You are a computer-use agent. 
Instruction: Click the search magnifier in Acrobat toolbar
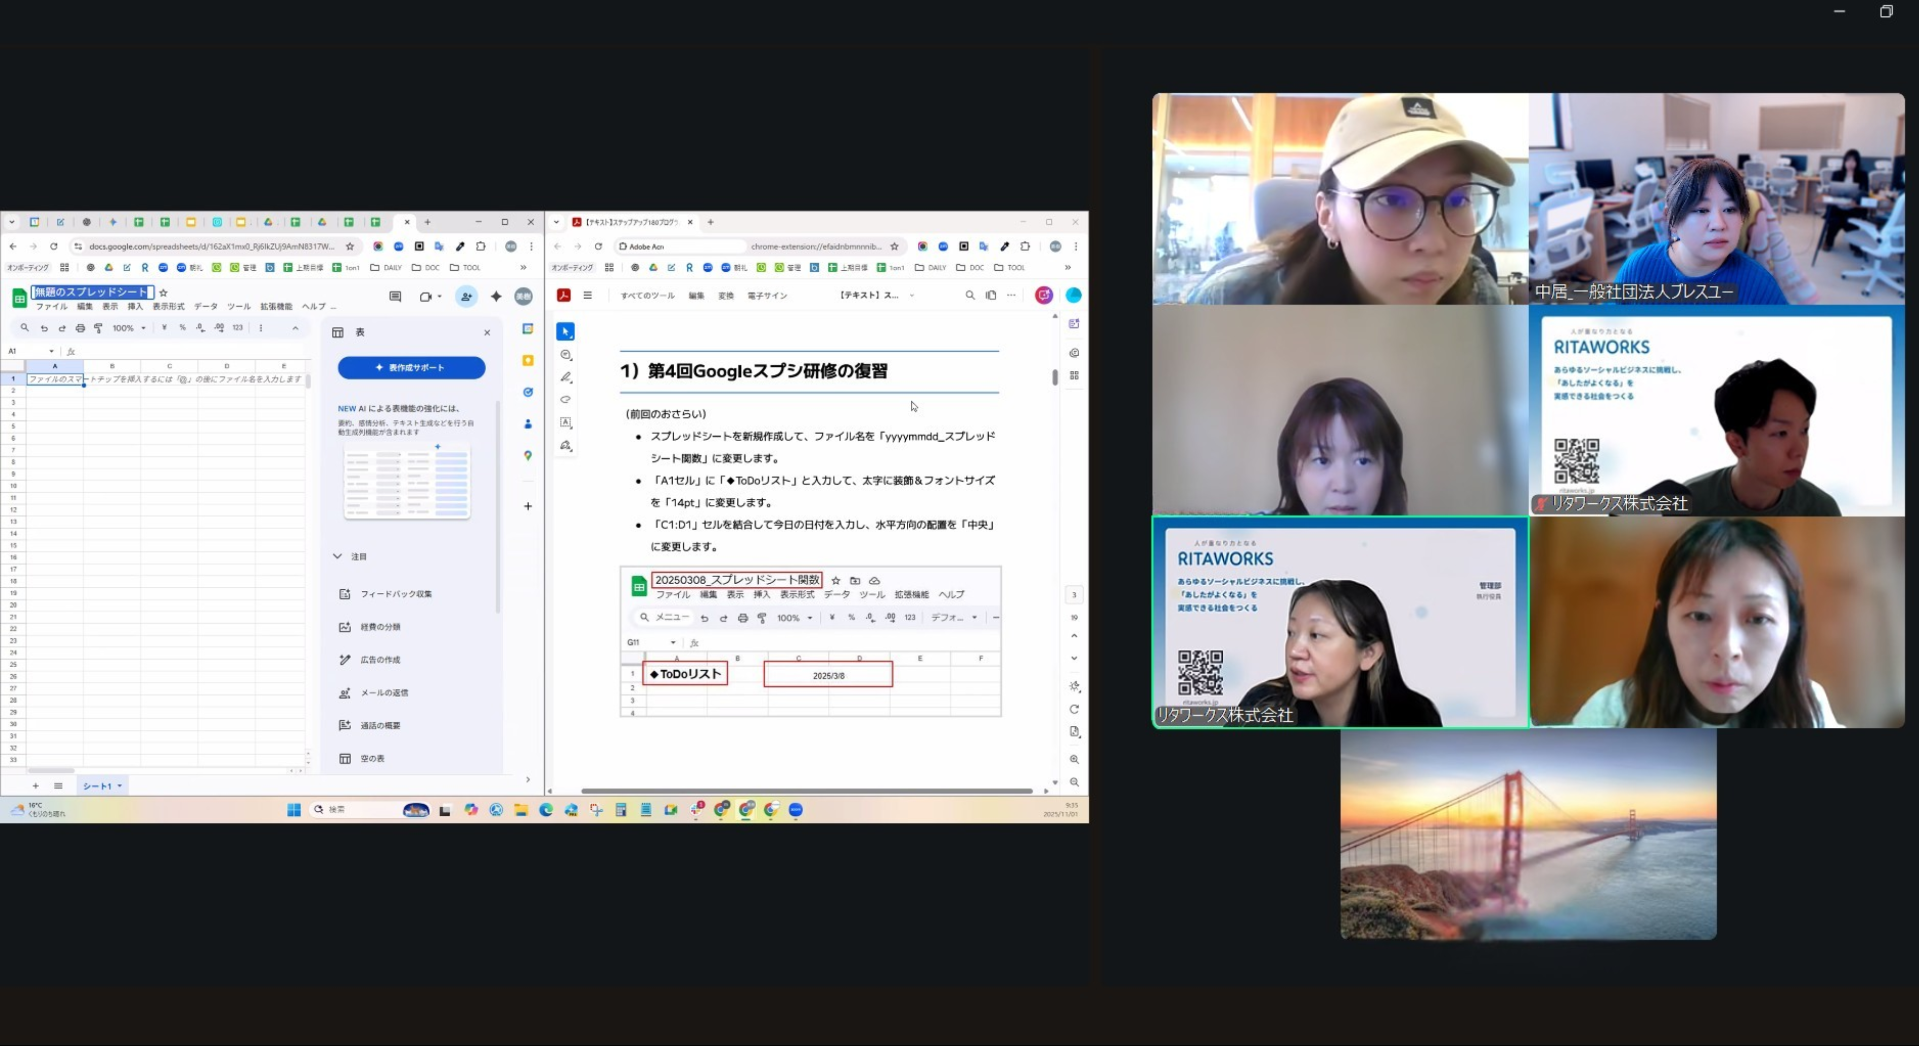tap(969, 296)
